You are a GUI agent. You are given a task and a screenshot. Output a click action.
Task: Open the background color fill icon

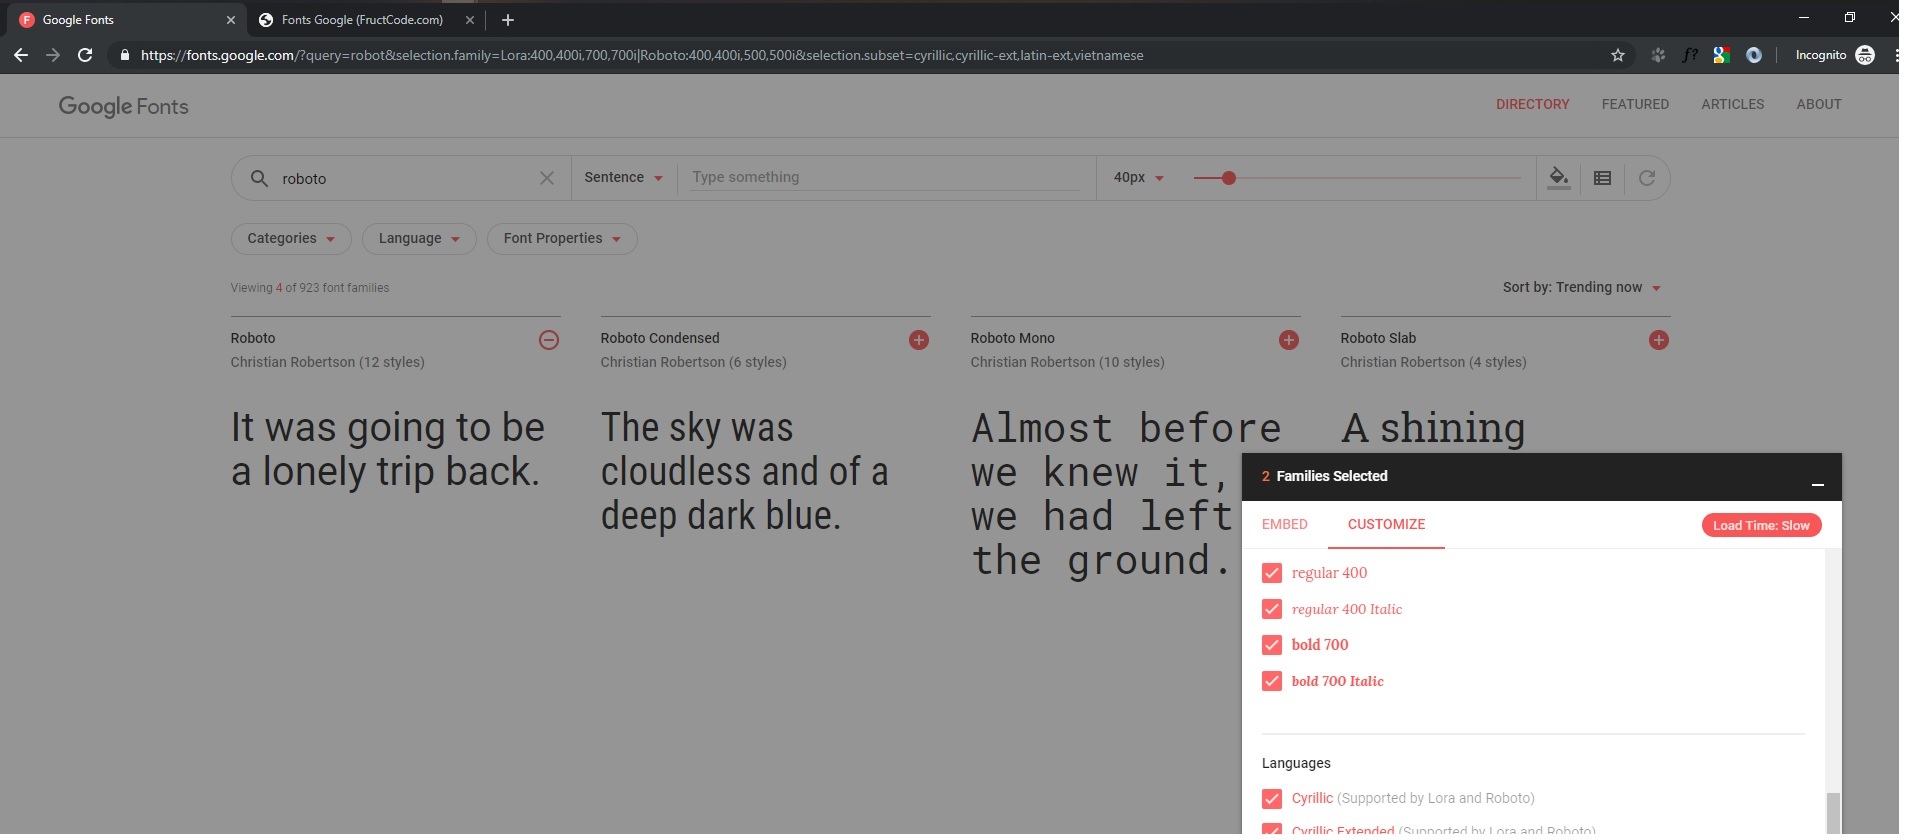(x=1558, y=178)
